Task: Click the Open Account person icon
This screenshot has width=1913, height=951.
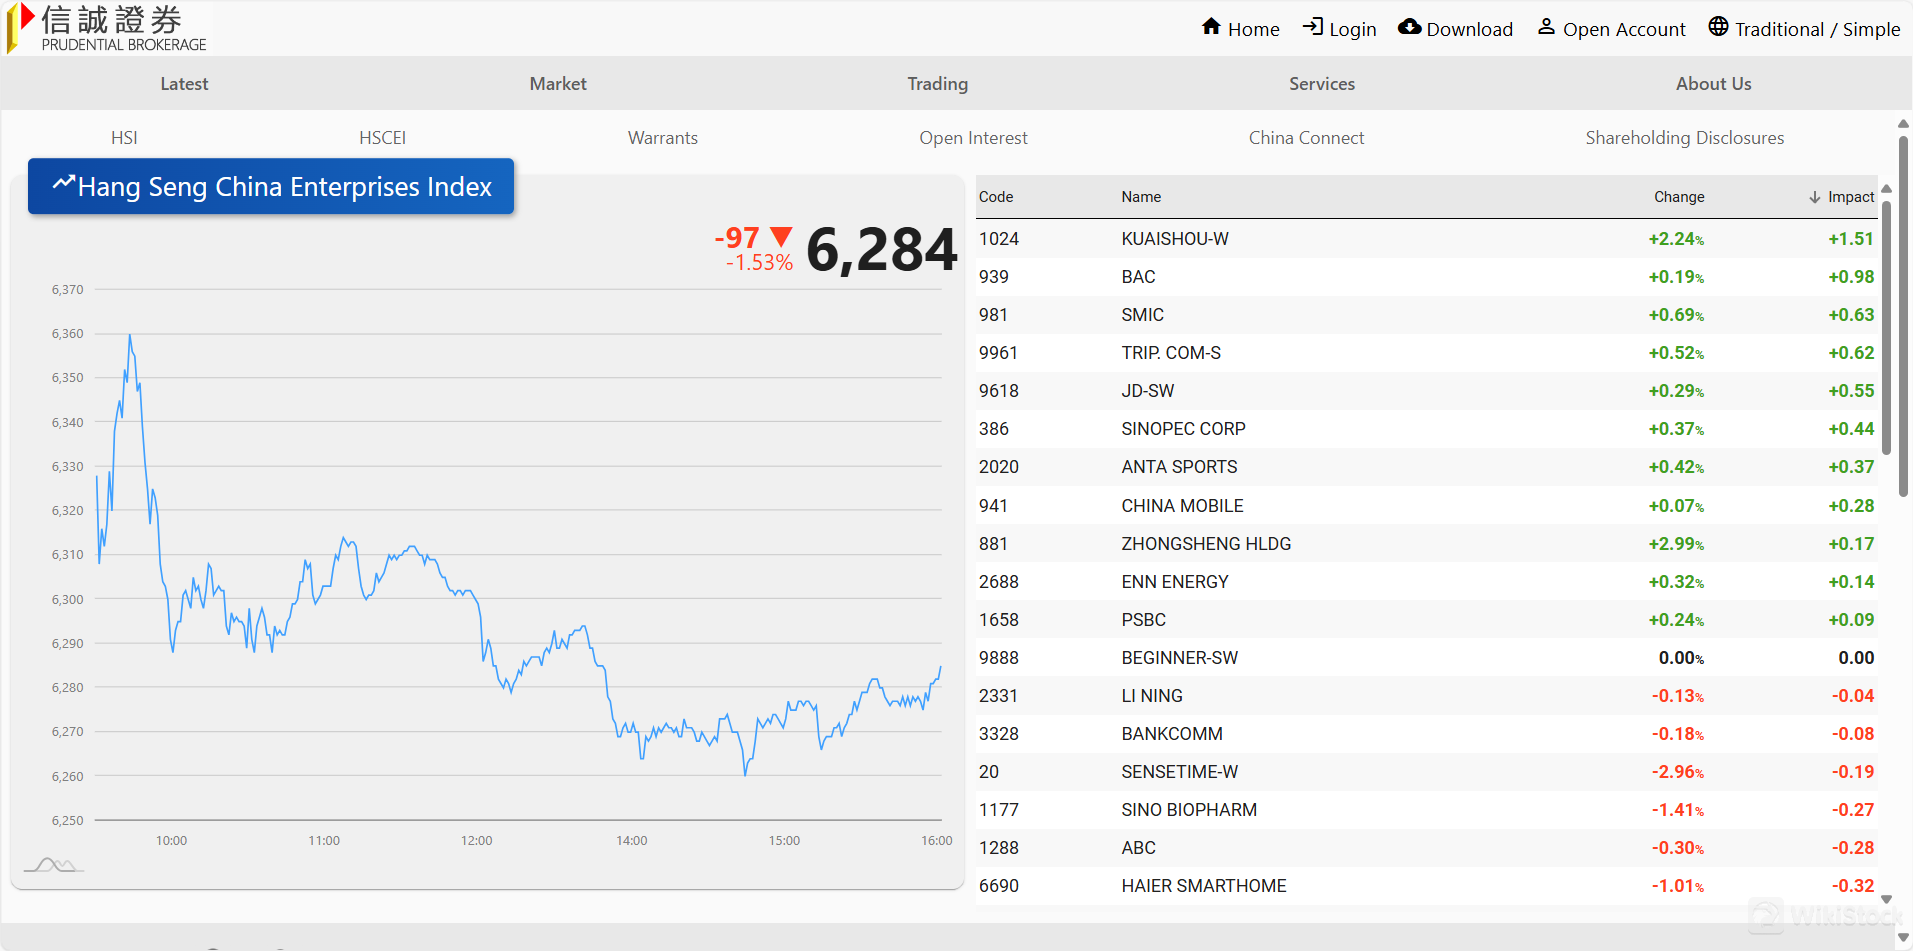Action: click(x=1546, y=27)
